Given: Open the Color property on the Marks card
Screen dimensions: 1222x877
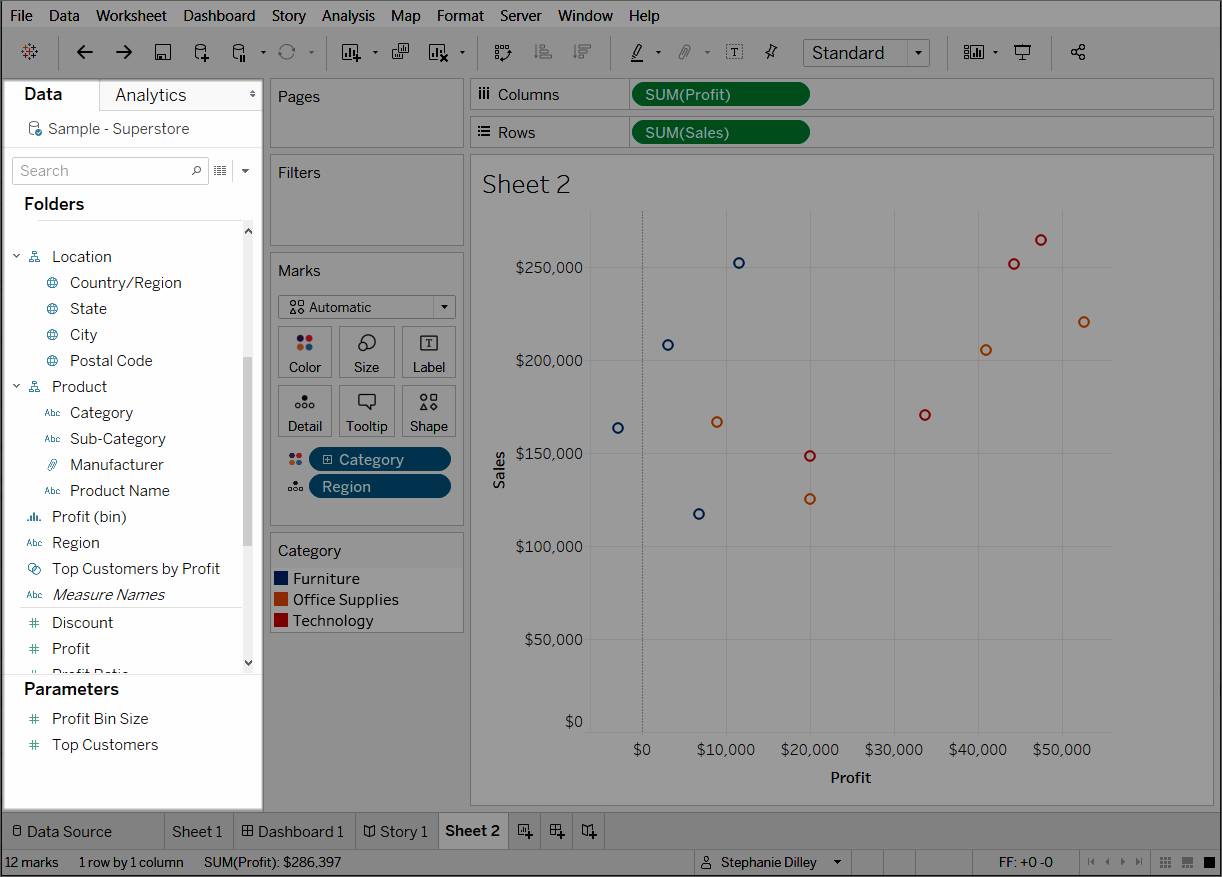Looking at the screenshot, I should (x=304, y=352).
